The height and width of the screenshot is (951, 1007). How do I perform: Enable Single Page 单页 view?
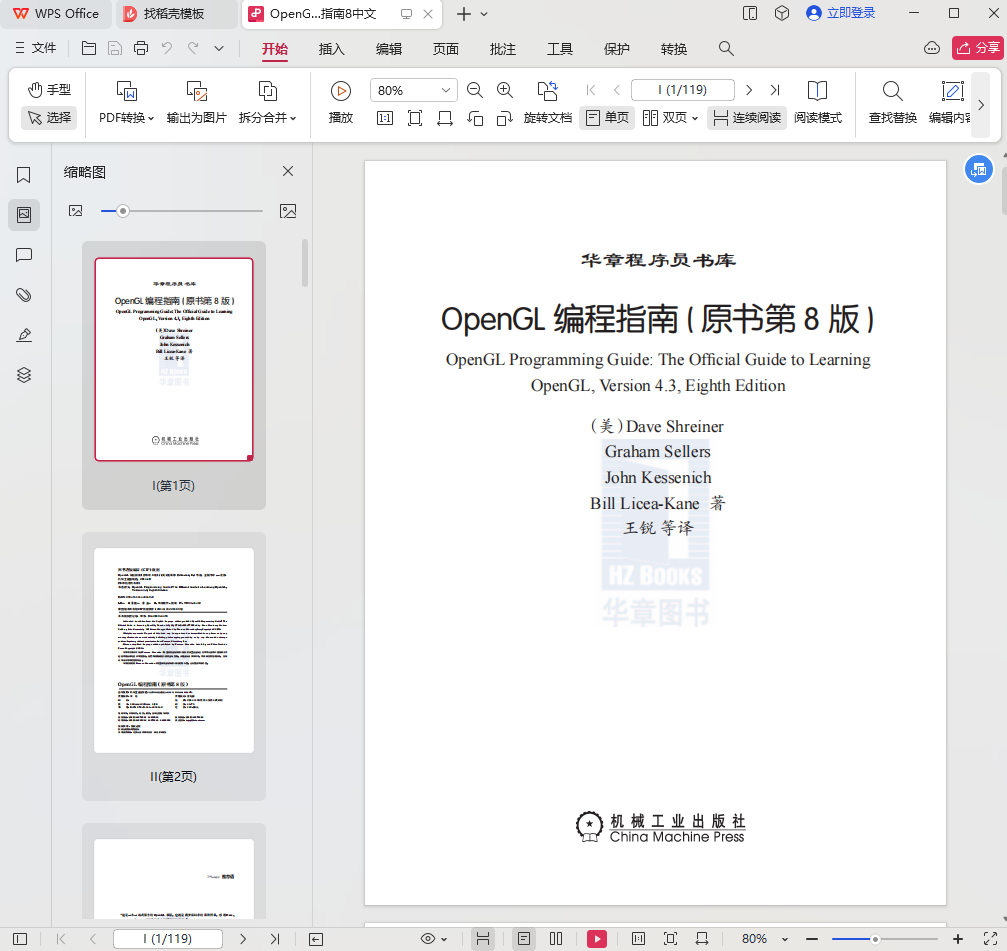click(607, 118)
